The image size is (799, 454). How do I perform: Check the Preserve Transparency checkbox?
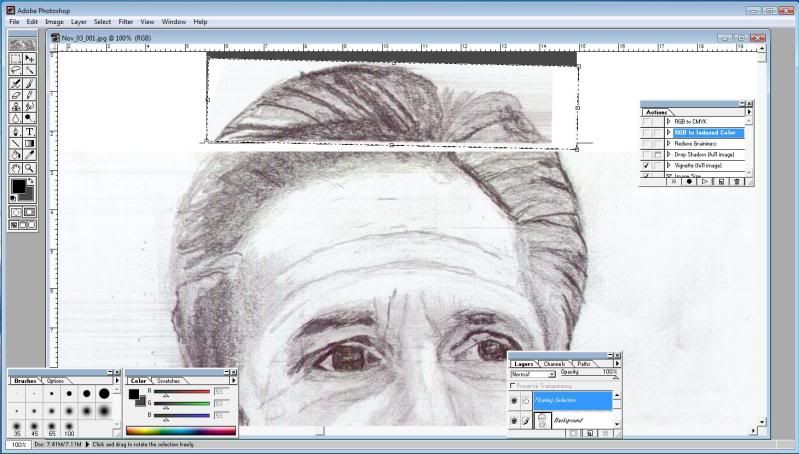[x=513, y=386]
